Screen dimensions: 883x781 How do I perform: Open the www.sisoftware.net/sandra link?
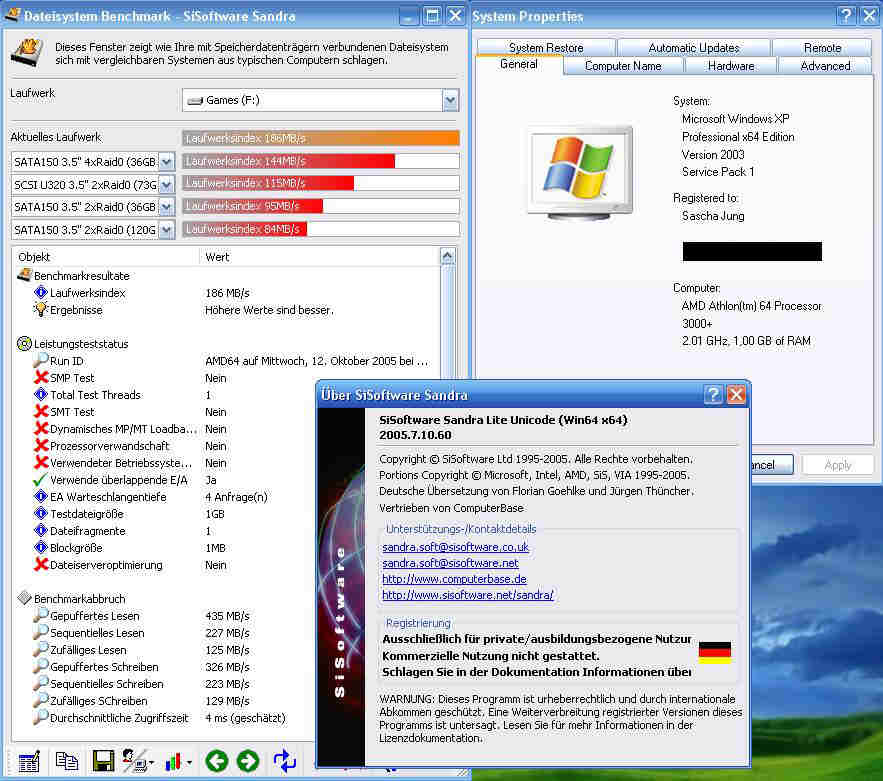[x=467, y=594]
